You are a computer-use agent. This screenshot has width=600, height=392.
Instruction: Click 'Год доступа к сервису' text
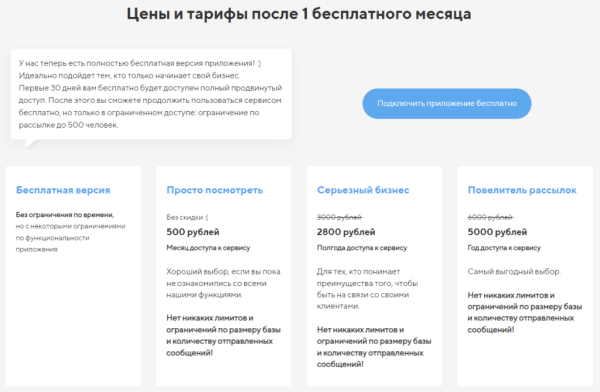504,248
